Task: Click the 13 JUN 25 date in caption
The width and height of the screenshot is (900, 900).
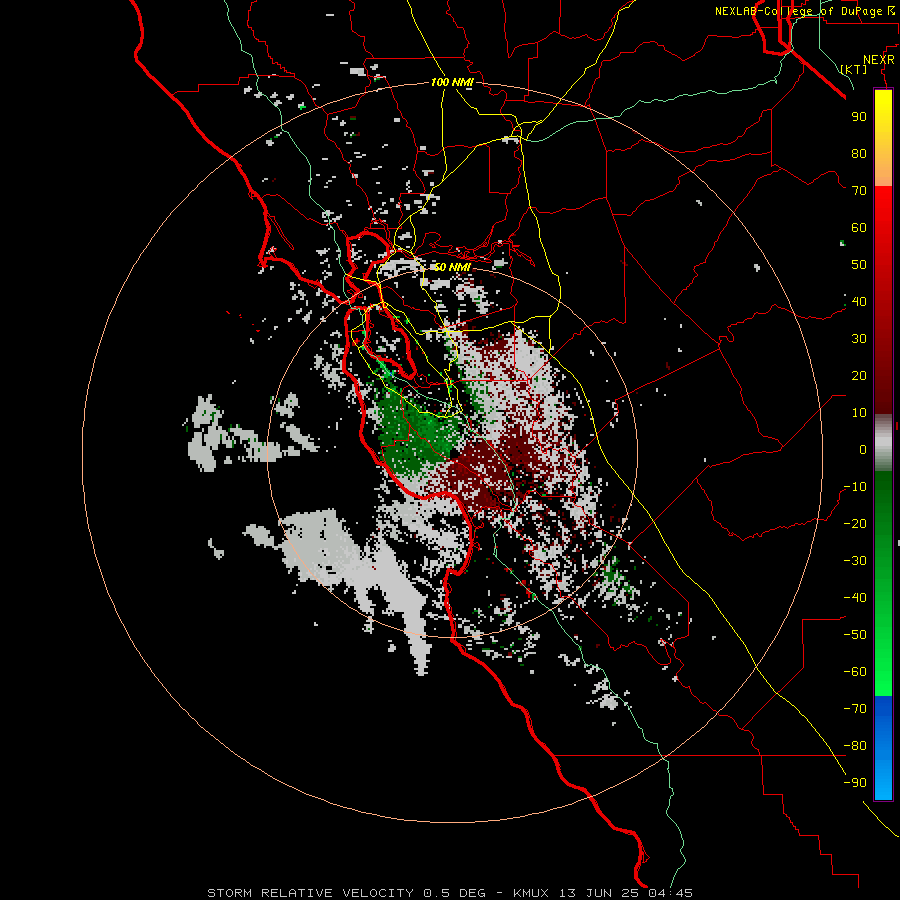Action: [599, 893]
